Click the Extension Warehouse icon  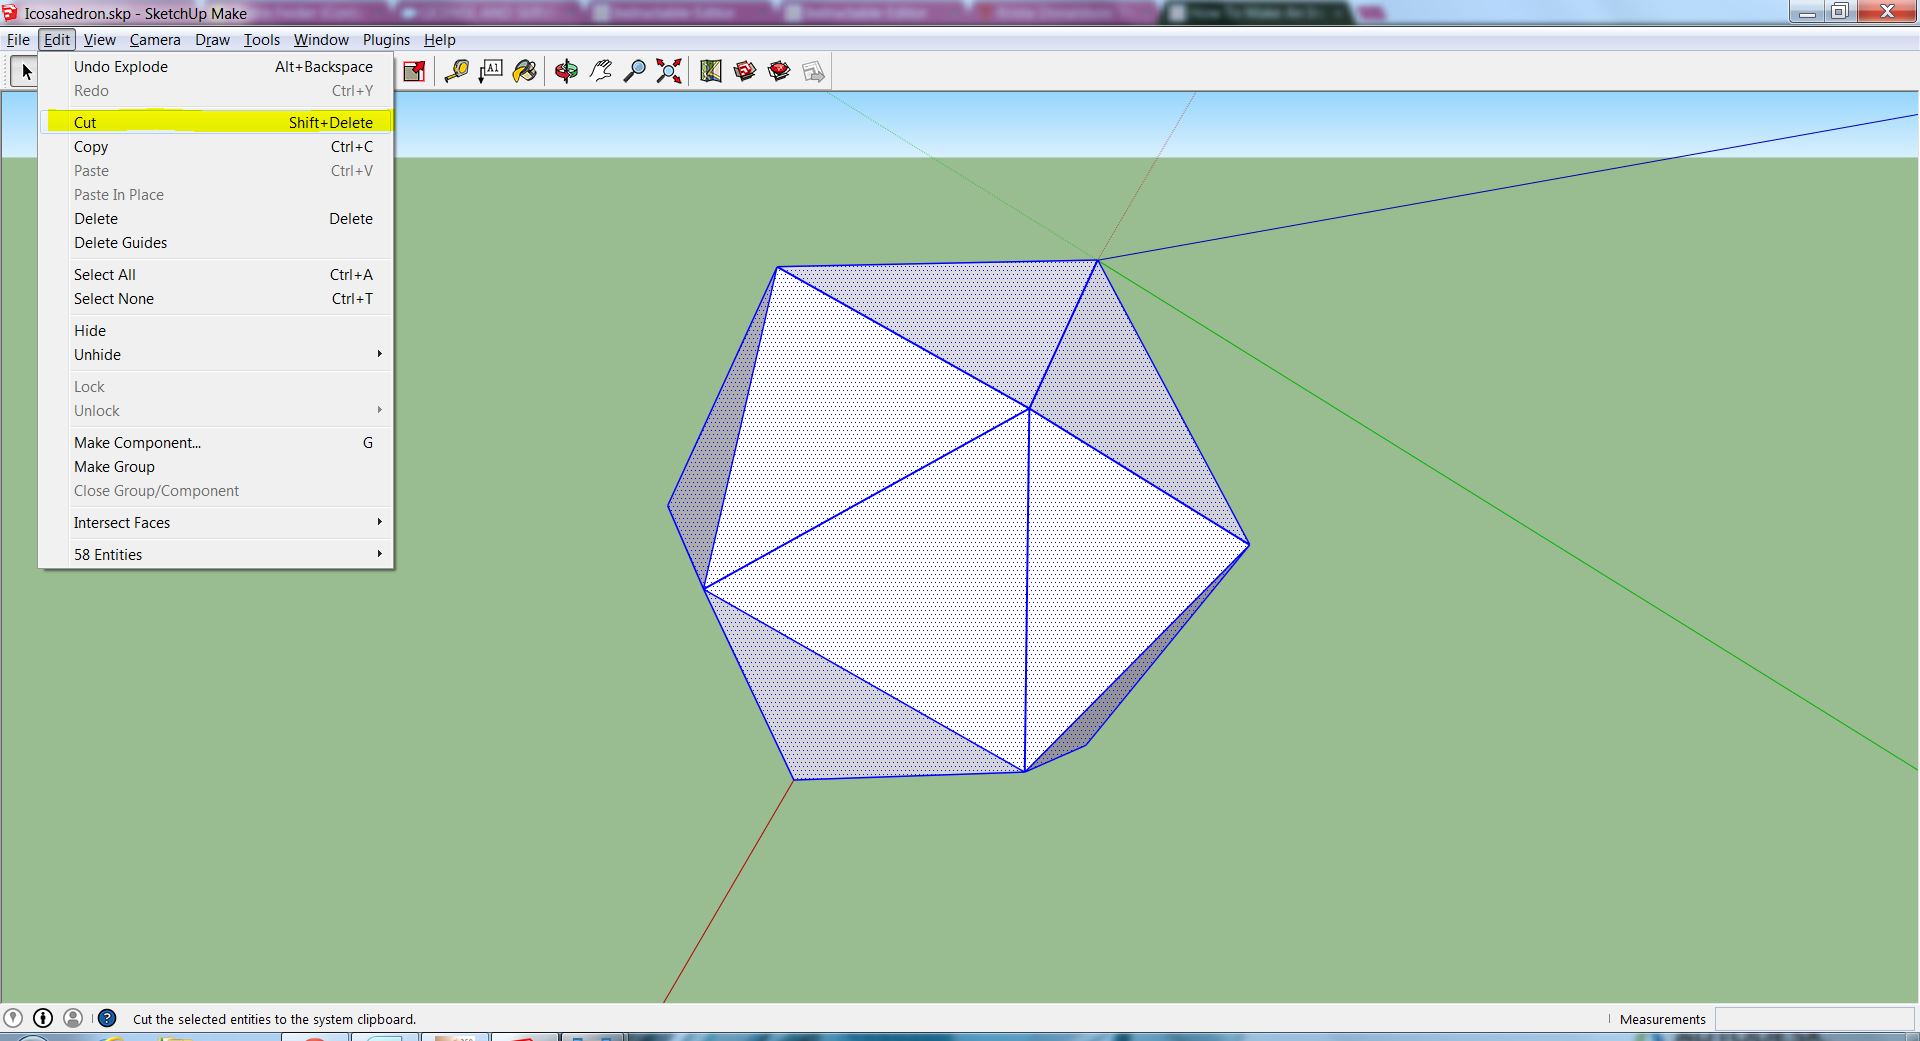(779, 72)
